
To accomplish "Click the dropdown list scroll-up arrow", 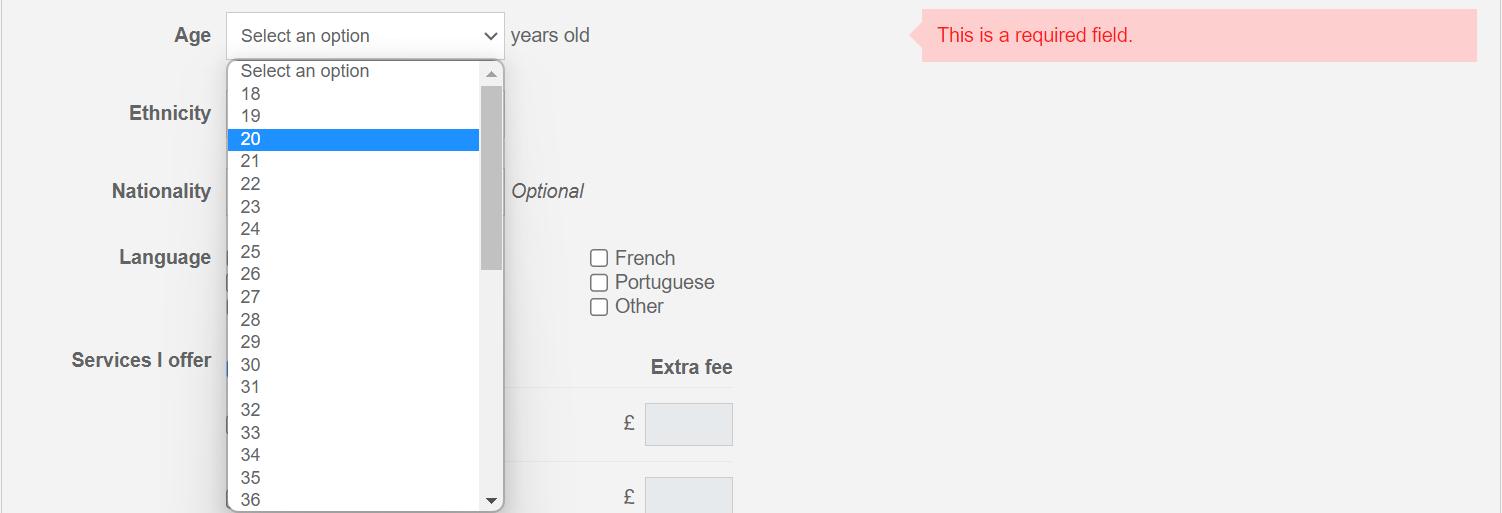I will point(491,73).
